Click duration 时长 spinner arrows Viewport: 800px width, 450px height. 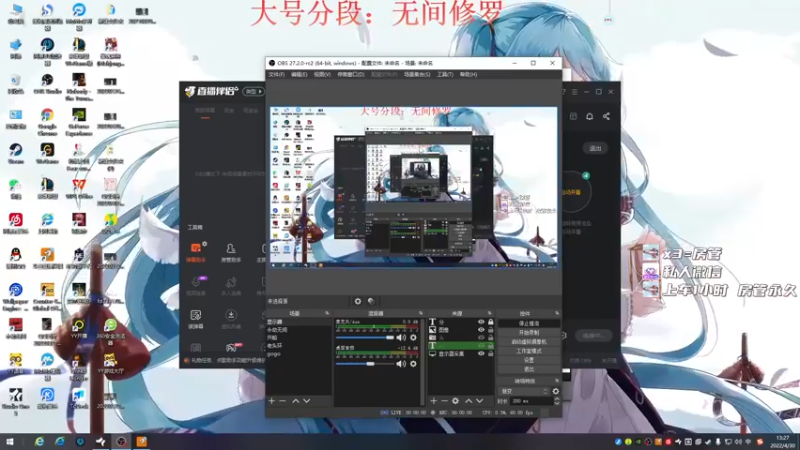point(557,402)
